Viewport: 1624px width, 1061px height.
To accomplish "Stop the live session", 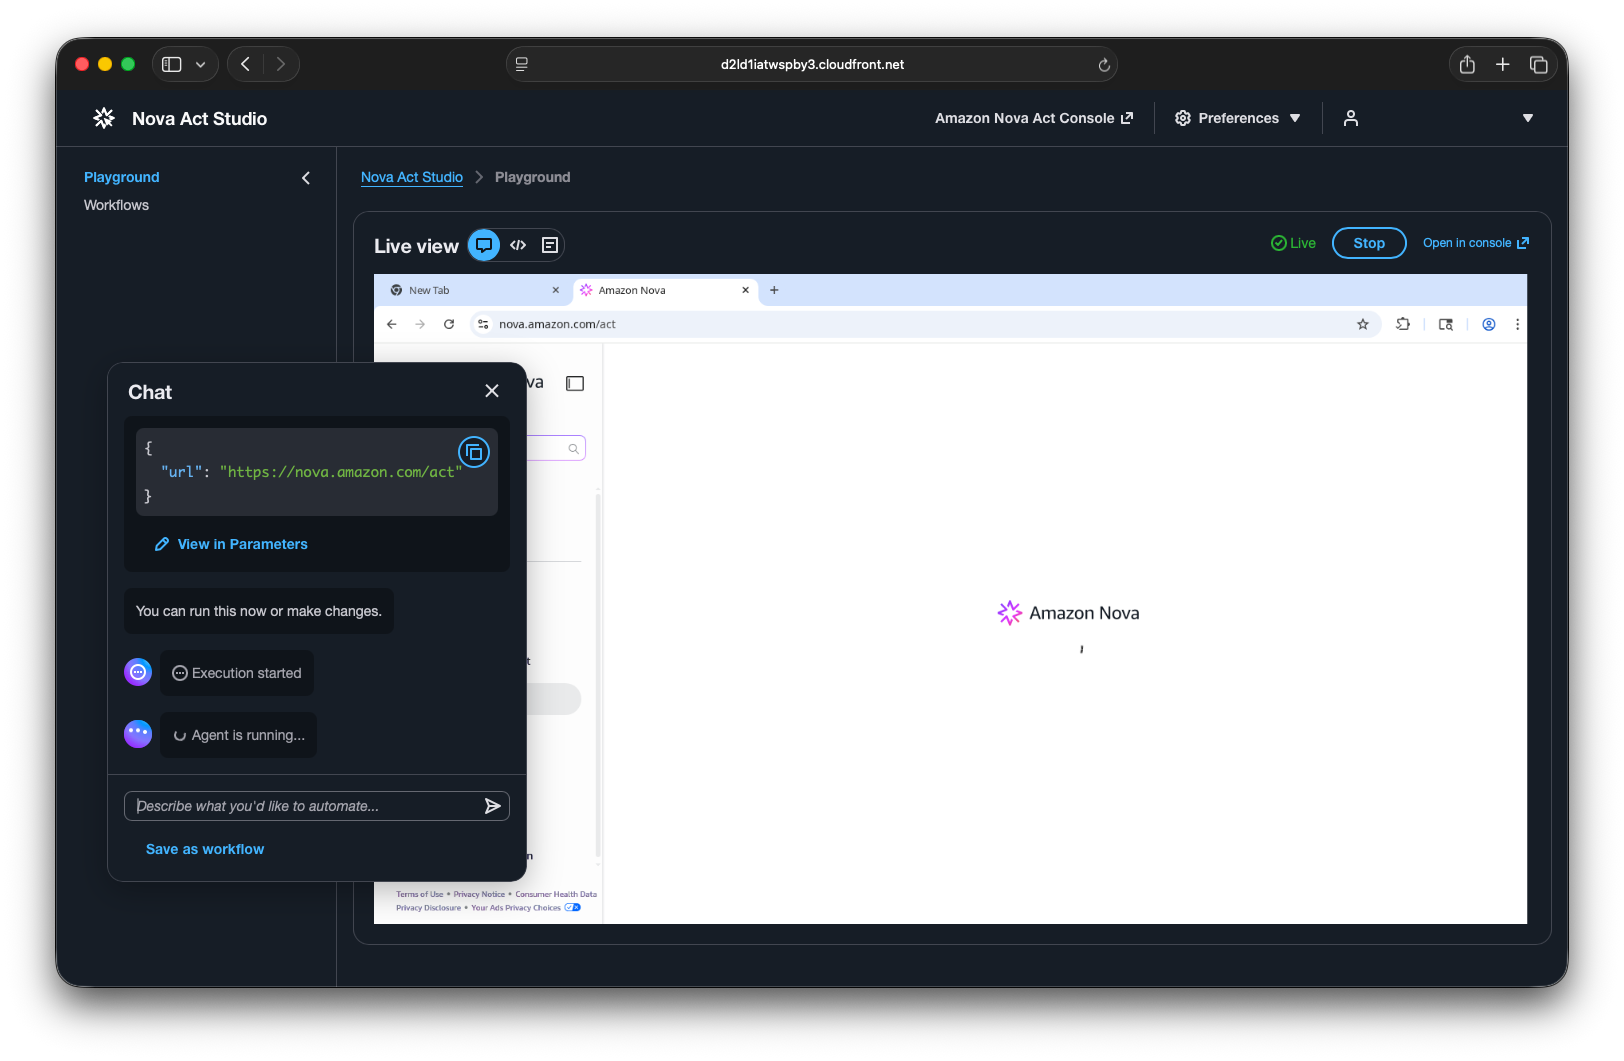I will pyautogui.click(x=1369, y=243).
